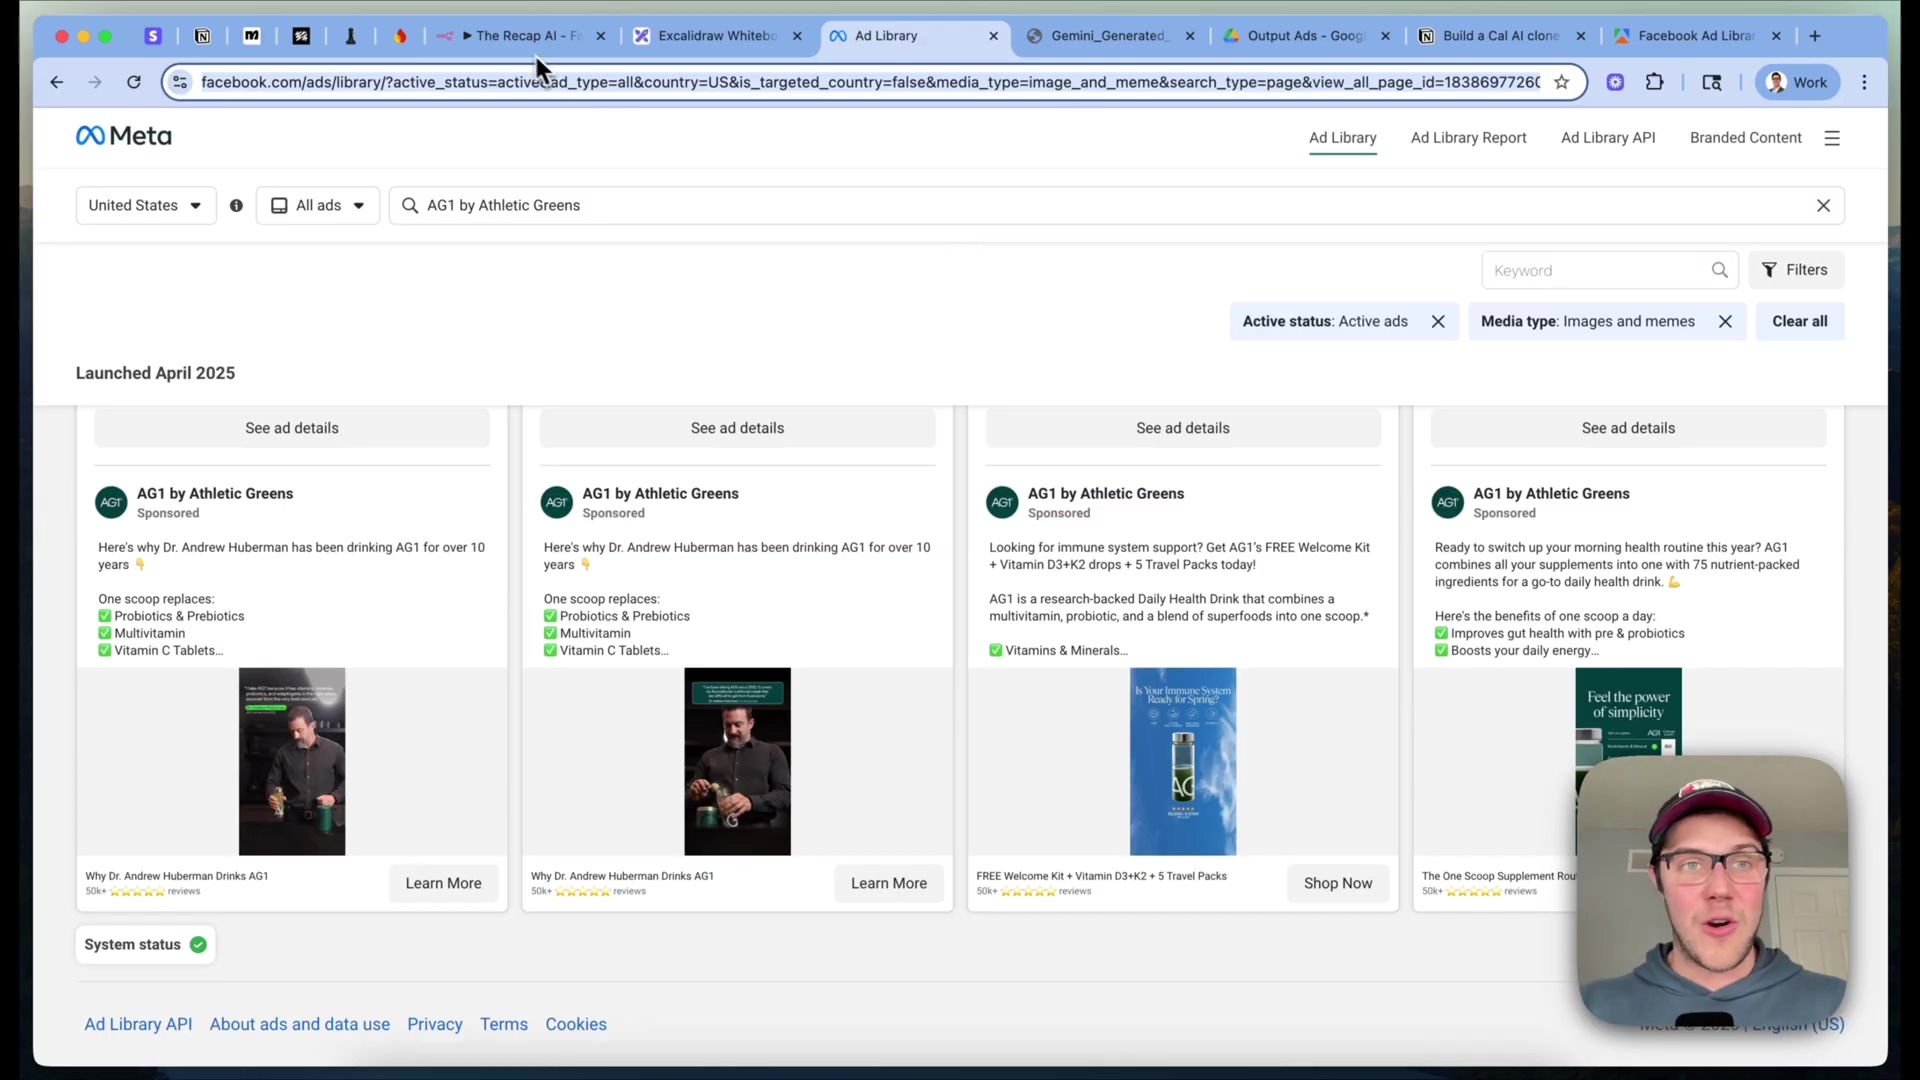
Task: Click the browser address bar URL
Action: point(870,83)
